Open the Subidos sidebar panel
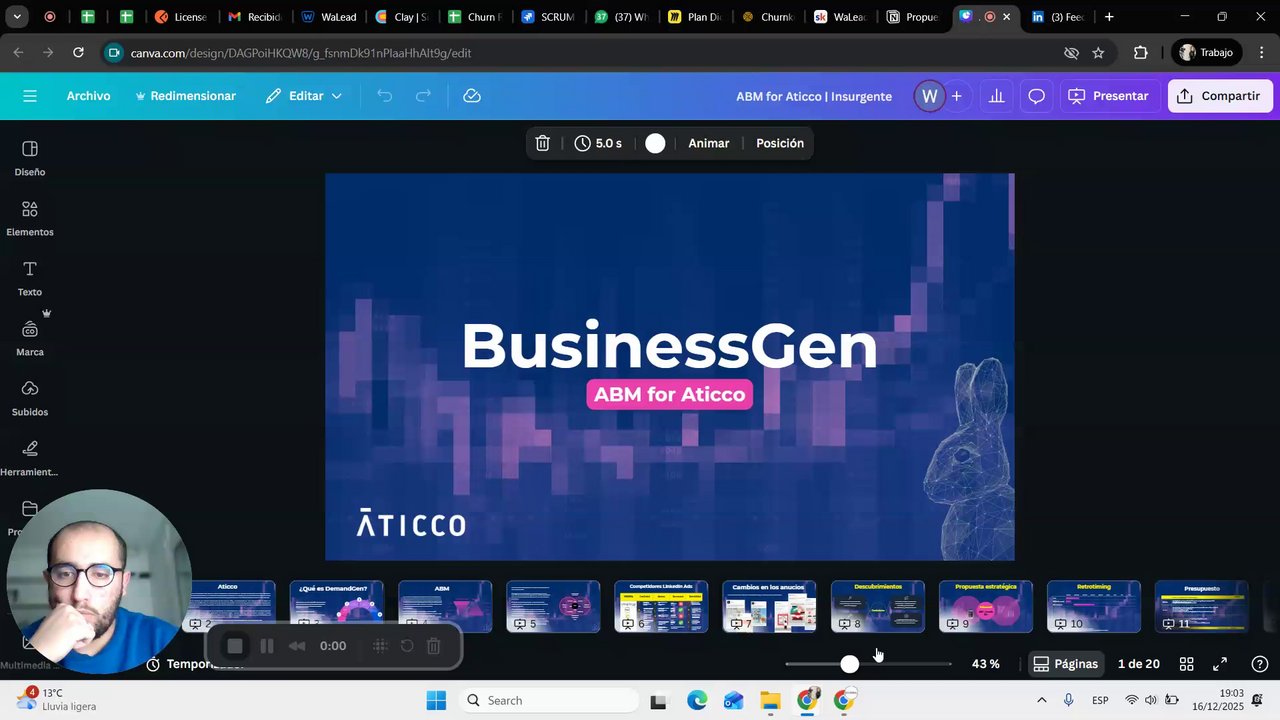 (30, 398)
